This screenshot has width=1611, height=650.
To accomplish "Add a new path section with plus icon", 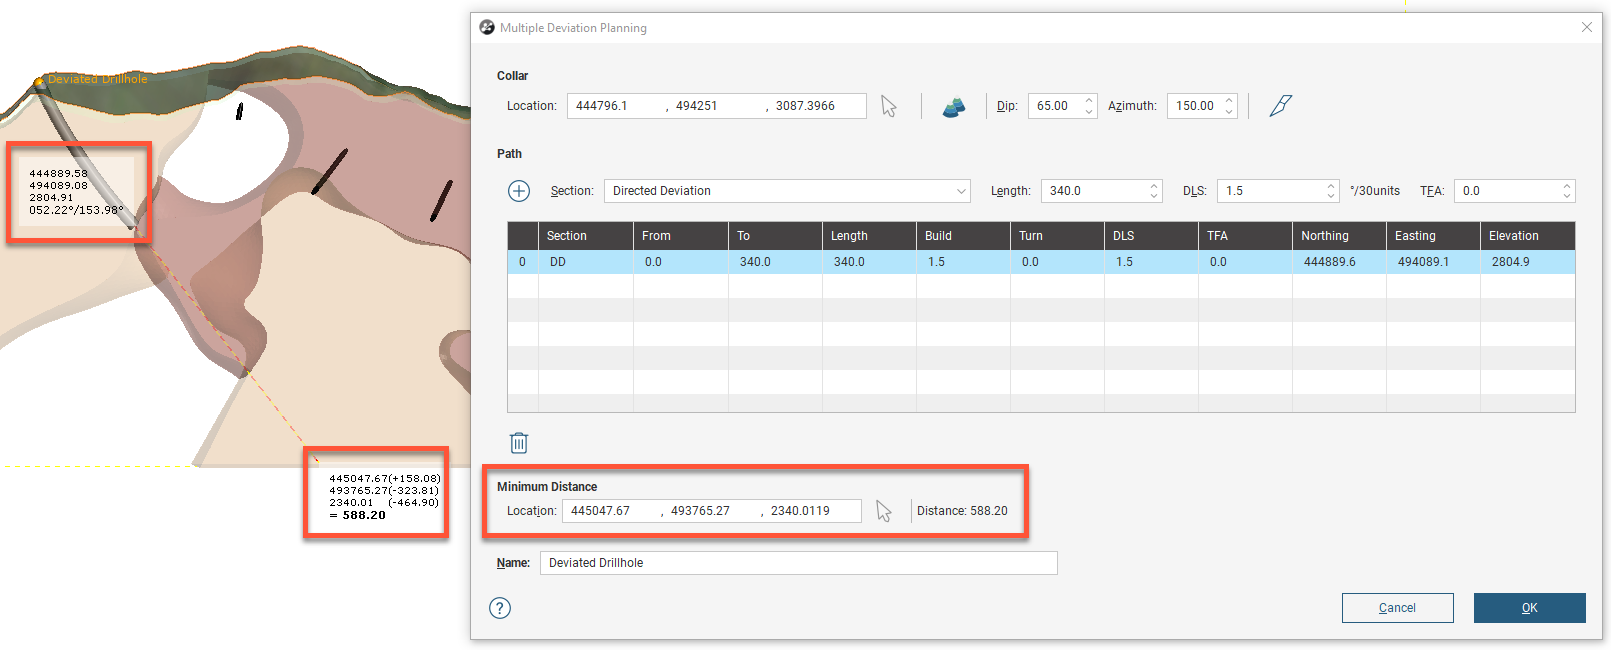I will pyautogui.click(x=519, y=191).
